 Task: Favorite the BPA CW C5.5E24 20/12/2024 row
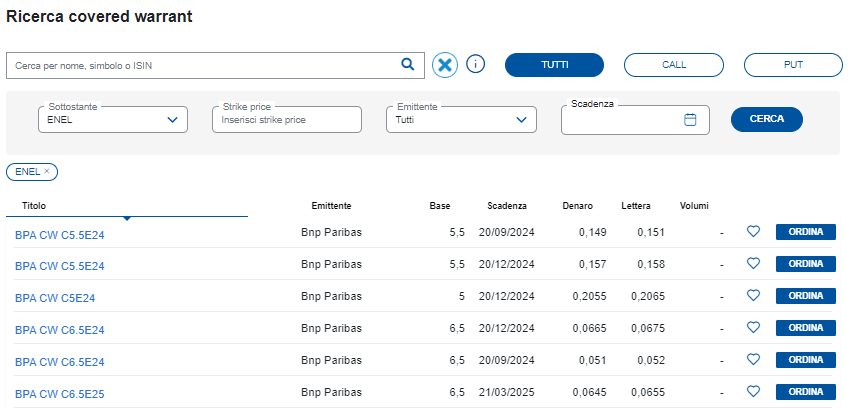[x=753, y=264]
